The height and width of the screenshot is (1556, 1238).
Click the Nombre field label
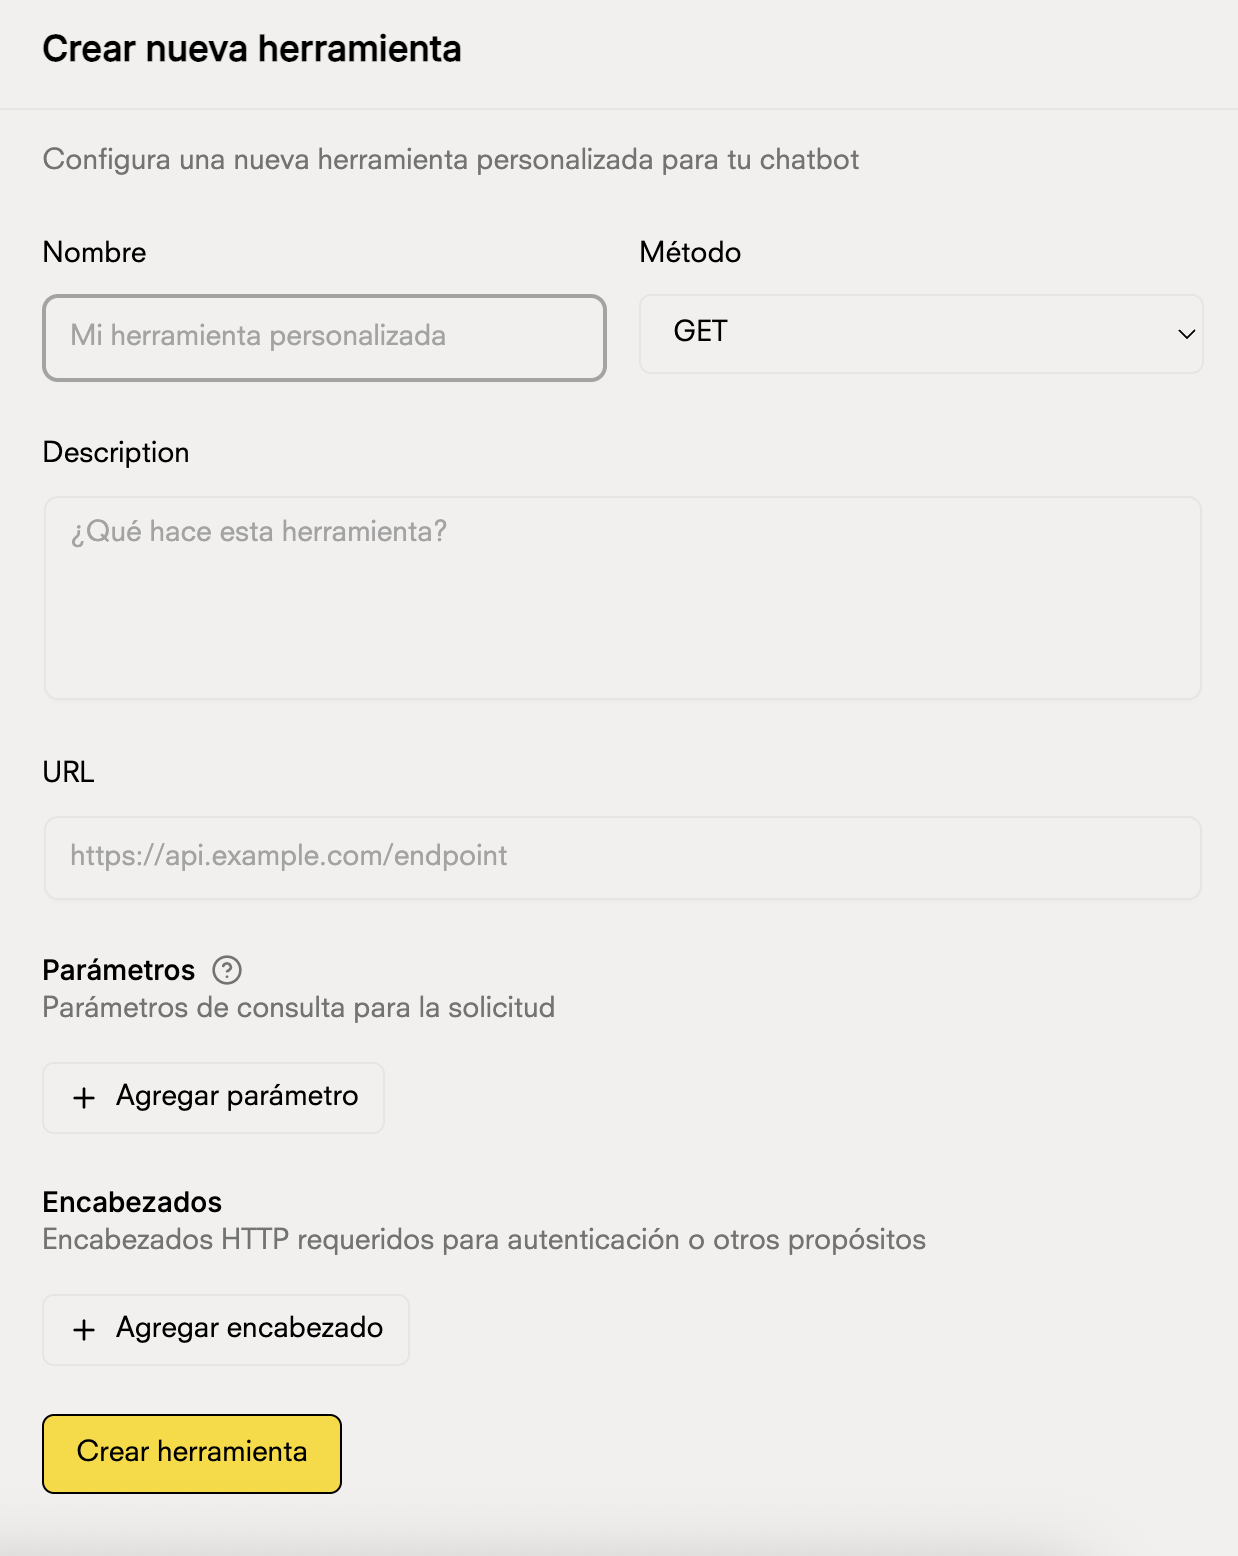[93, 253]
